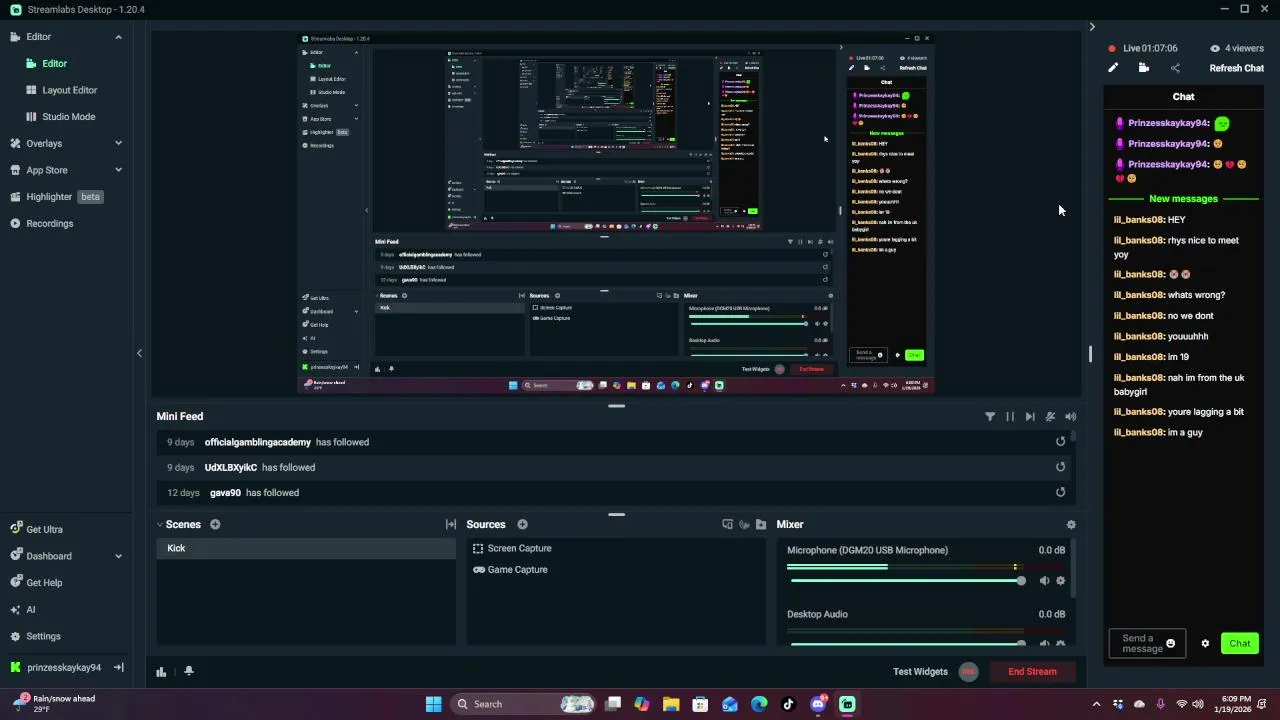1280x720 pixels.
Task: Open the notifications bell icon
Action: [x=189, y=671]
